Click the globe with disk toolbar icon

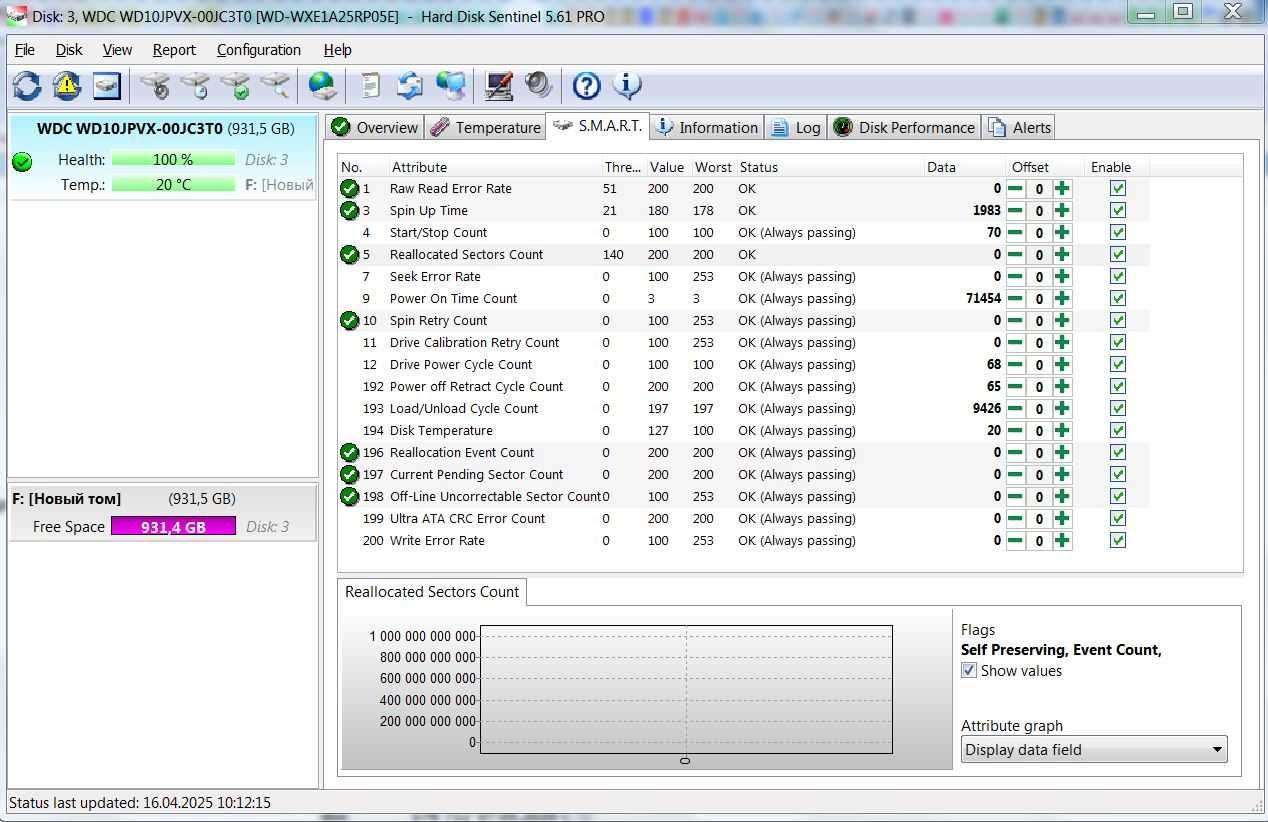(323, 85)
